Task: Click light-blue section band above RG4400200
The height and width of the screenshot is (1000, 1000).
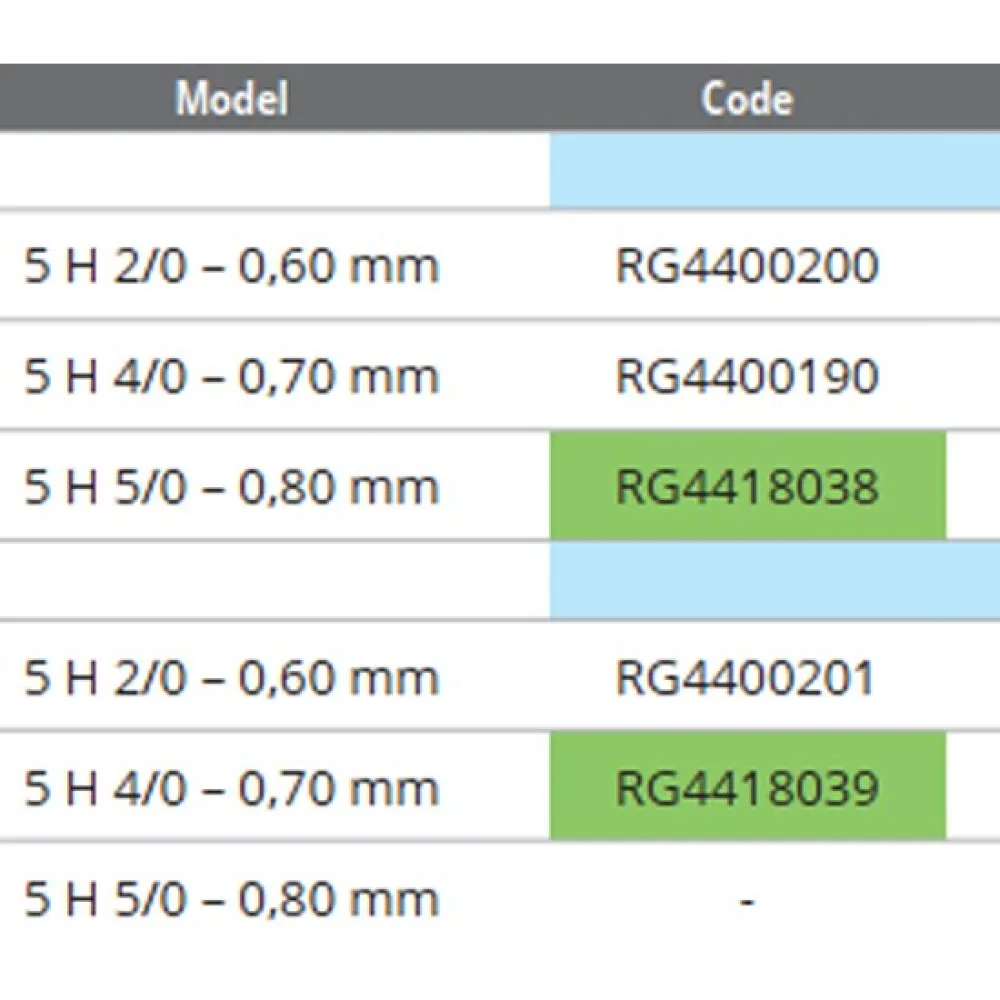Action: [x=775, y=170]
